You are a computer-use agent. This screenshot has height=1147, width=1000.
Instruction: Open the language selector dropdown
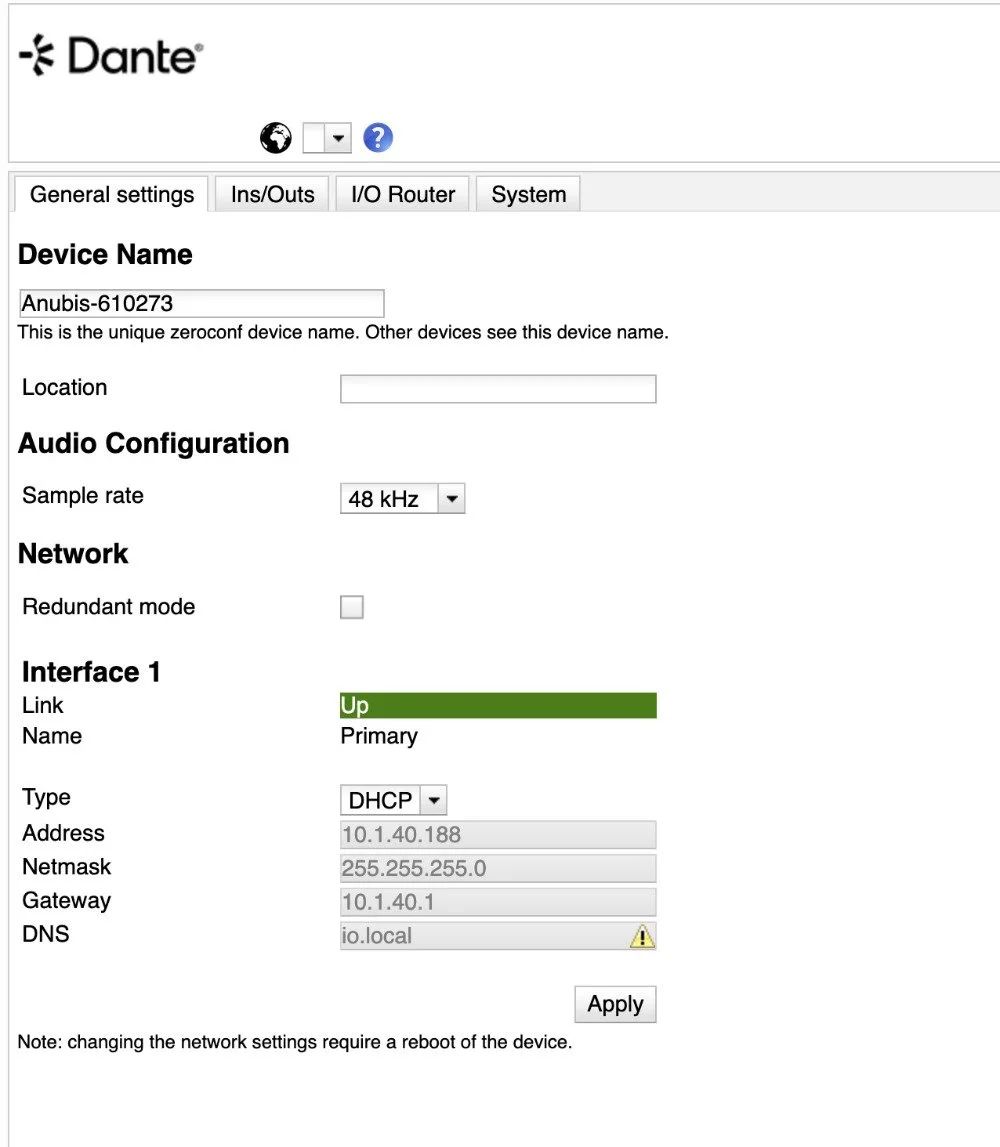[327, 138]
